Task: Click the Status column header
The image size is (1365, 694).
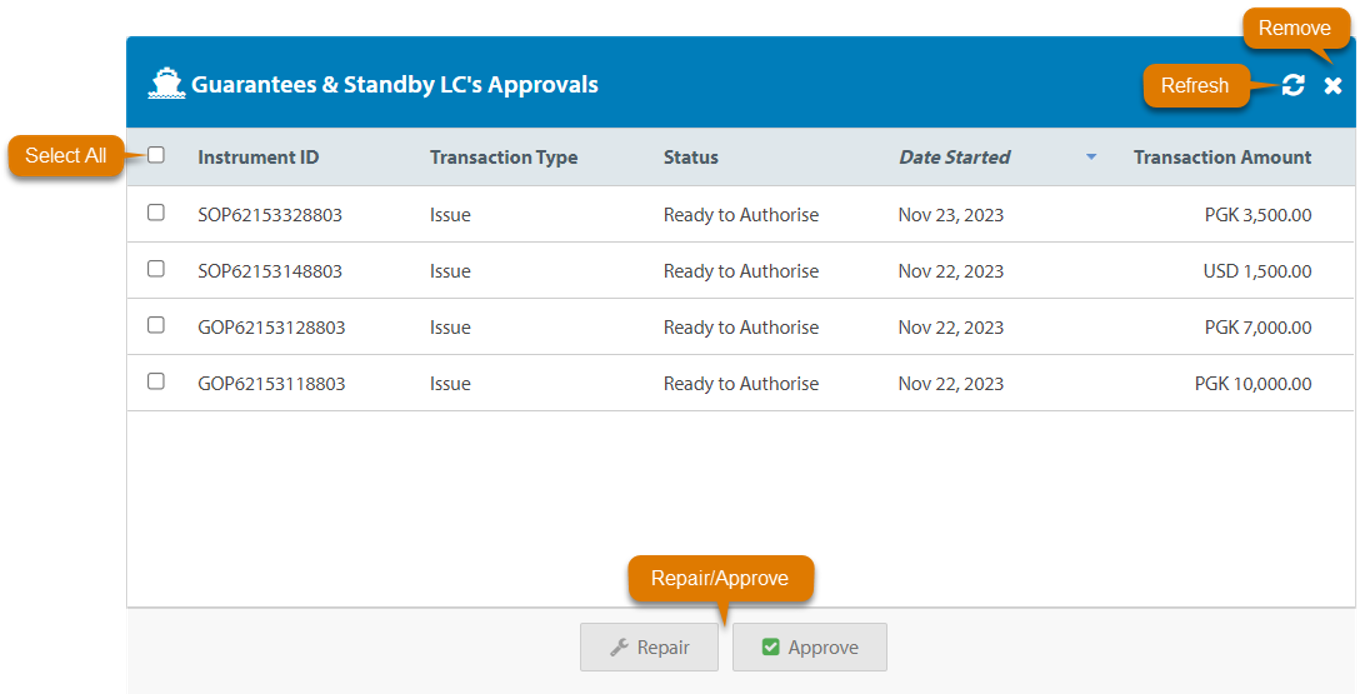Action: coord(690,157)
